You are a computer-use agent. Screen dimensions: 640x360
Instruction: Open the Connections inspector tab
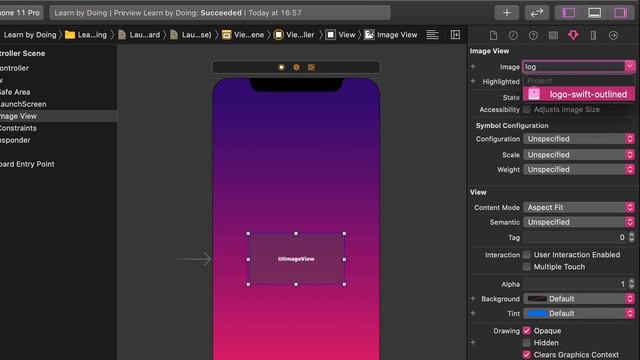[613, 36]
